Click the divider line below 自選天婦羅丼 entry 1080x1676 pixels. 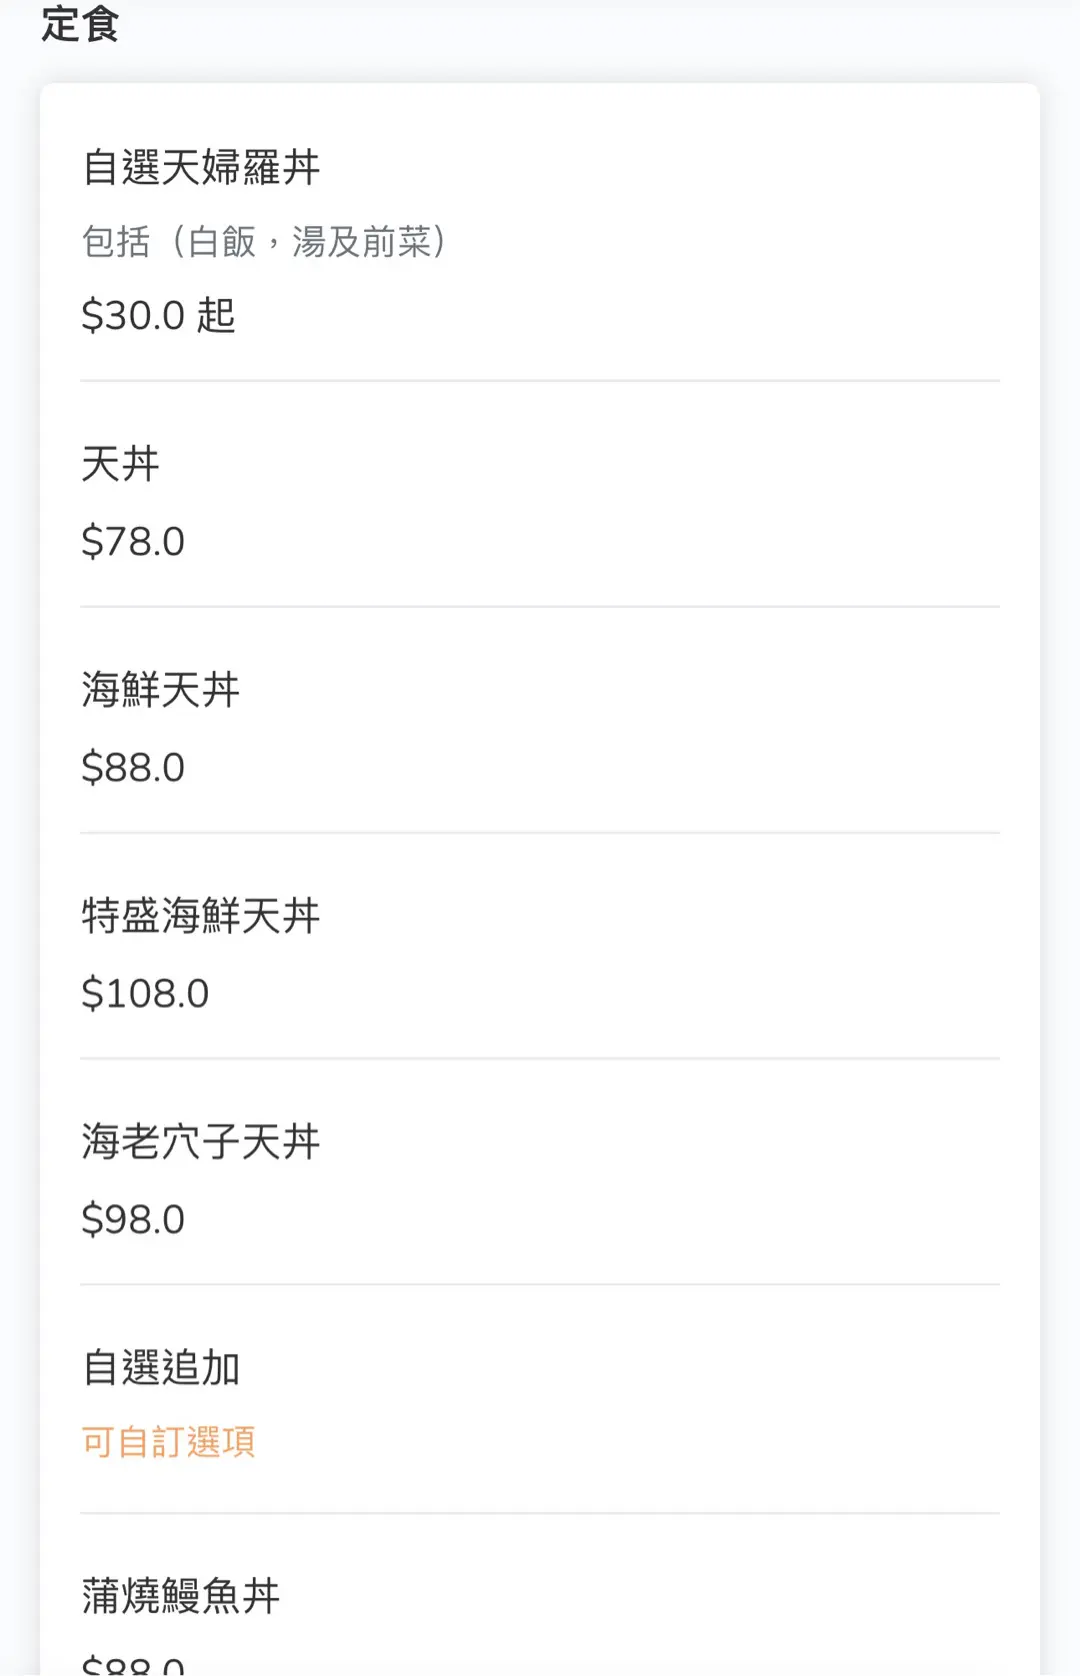pyautogui.click(x=540, y=381)
